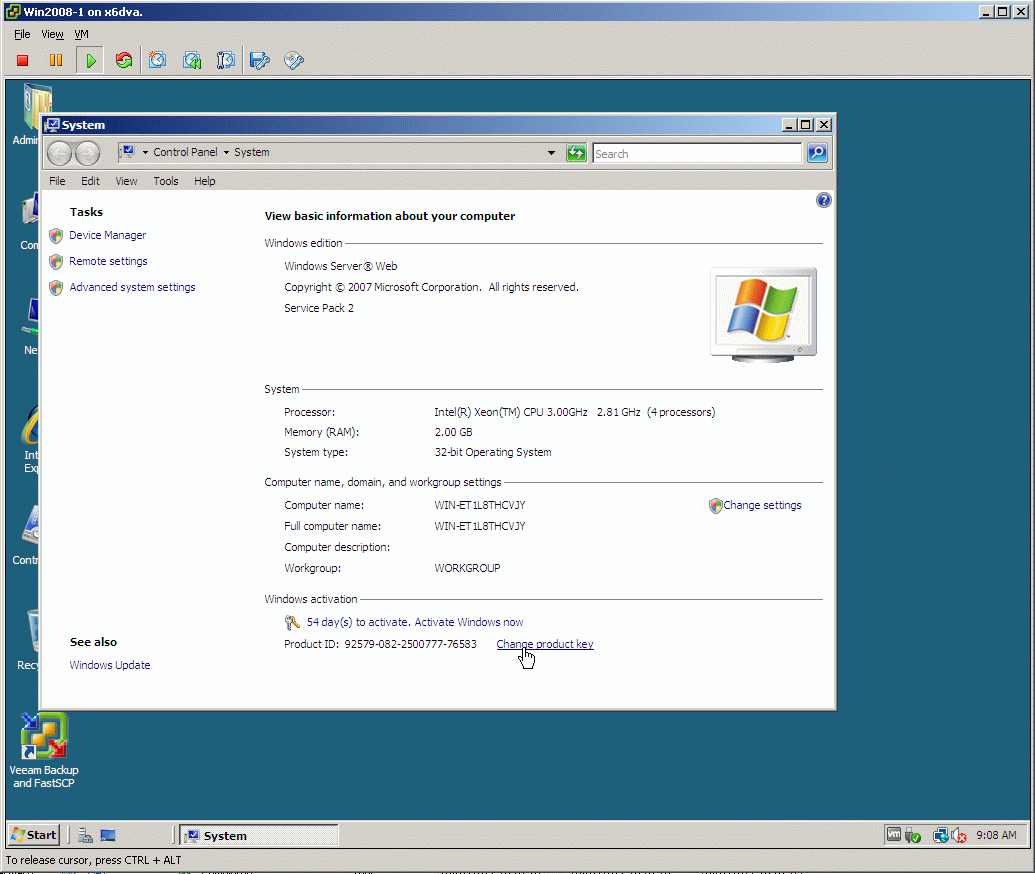Click the Change product key link
The width and height of the screenshot is (1035, 874).
point(545,644)
